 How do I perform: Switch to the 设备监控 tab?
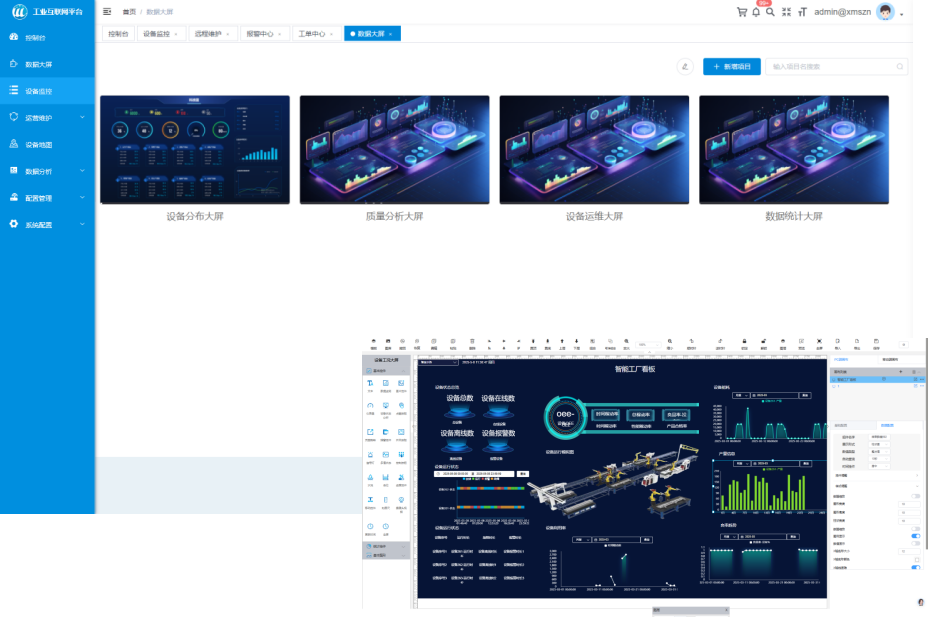coord(160,34)
